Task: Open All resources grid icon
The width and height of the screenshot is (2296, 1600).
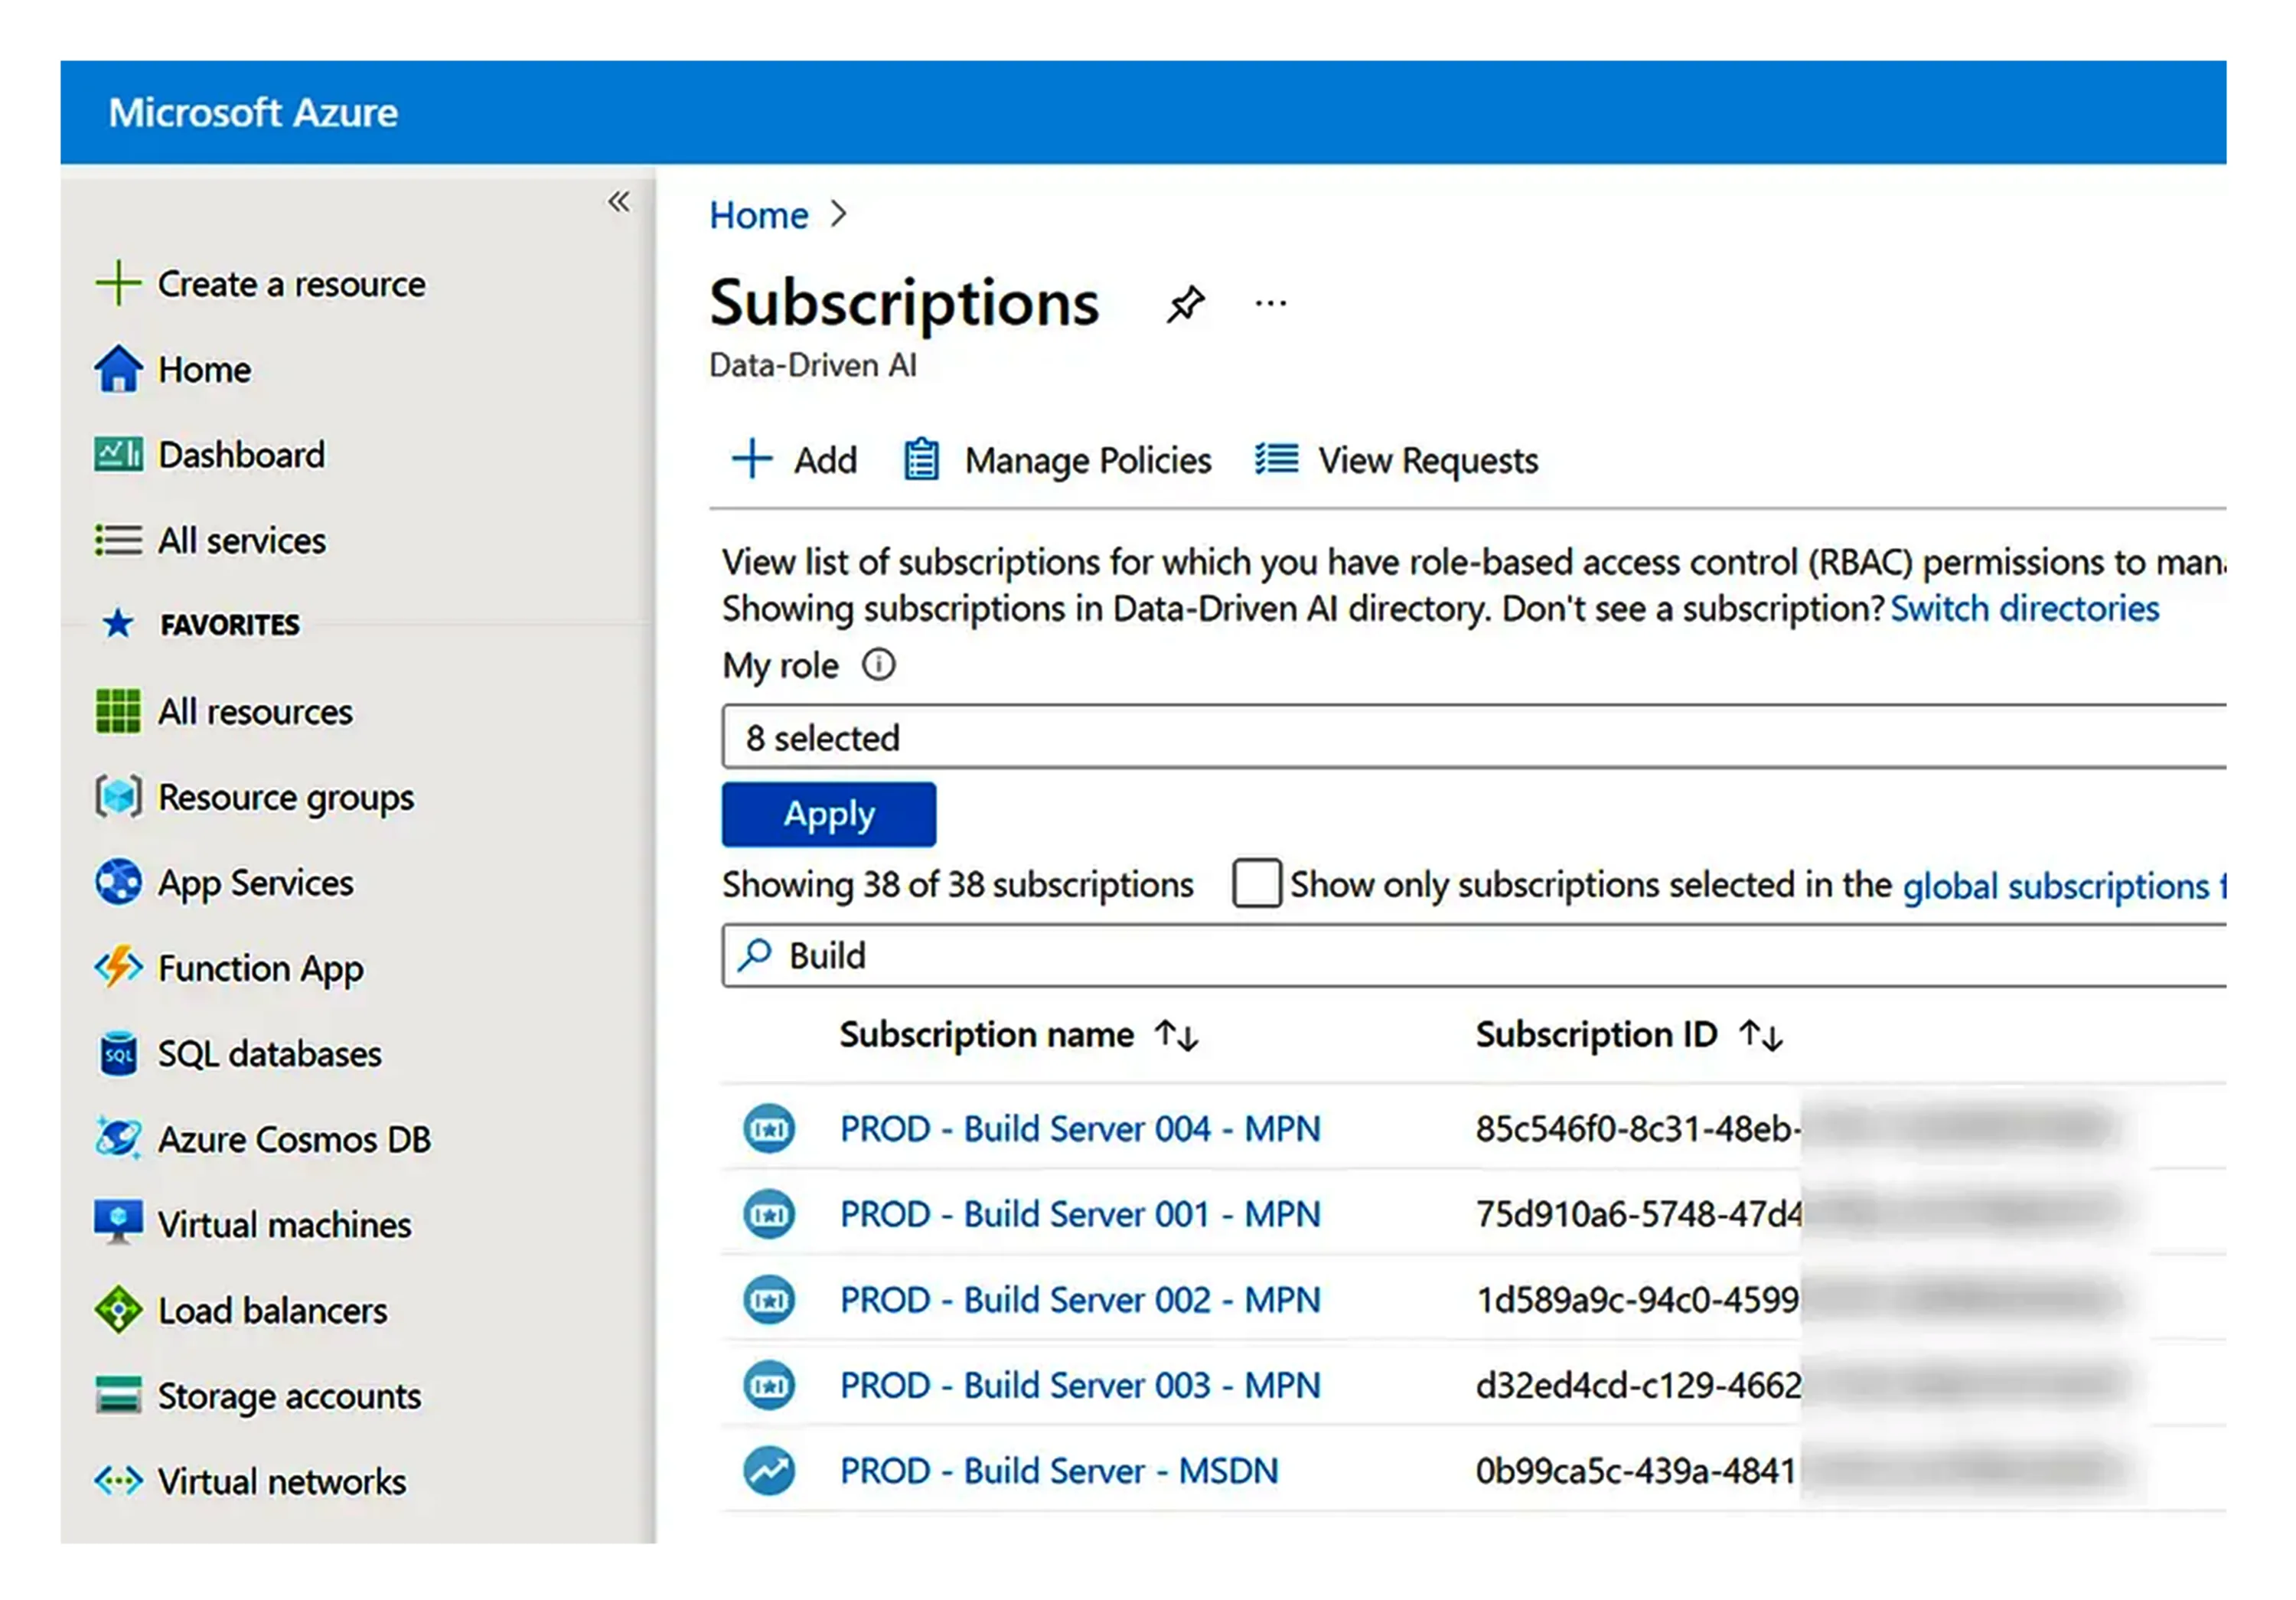Action: coord(118,711)
